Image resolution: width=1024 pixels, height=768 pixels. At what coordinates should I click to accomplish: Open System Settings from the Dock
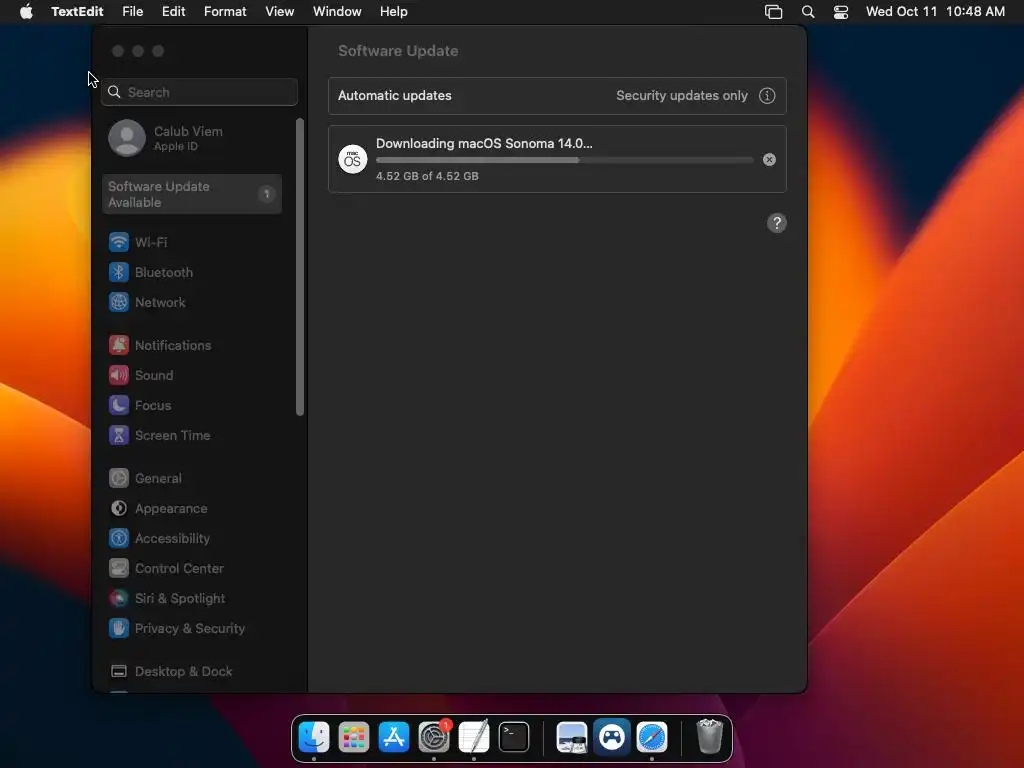tap(434, 737)
